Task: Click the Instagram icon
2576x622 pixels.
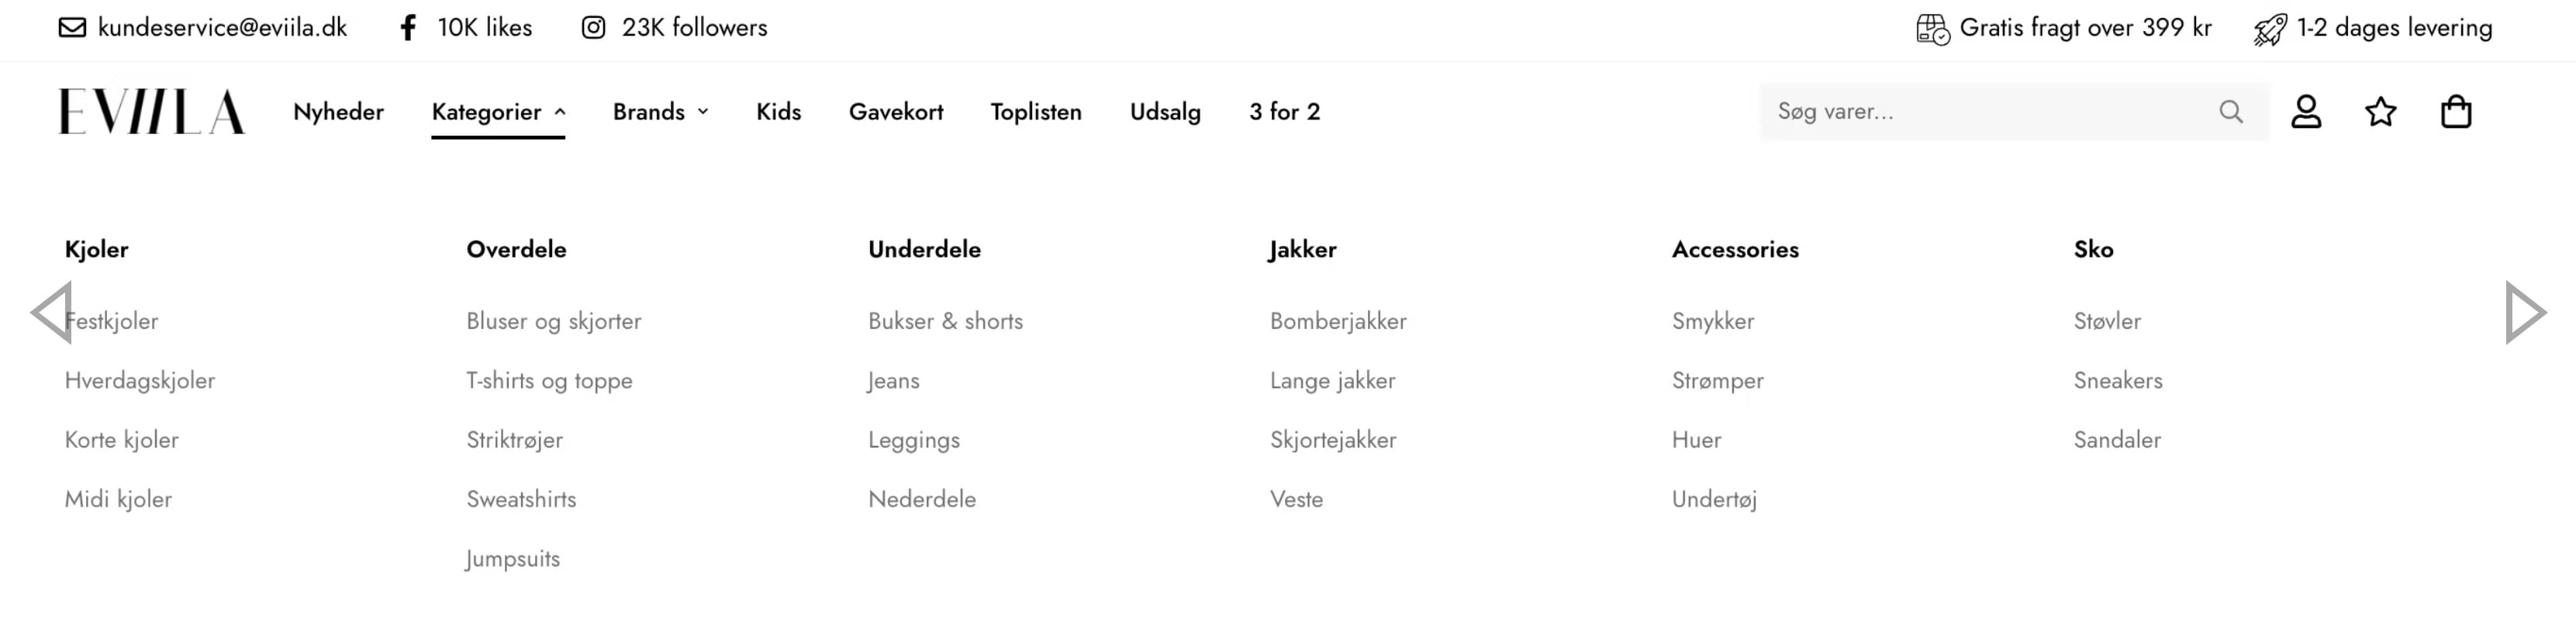Action: (593, 28)
